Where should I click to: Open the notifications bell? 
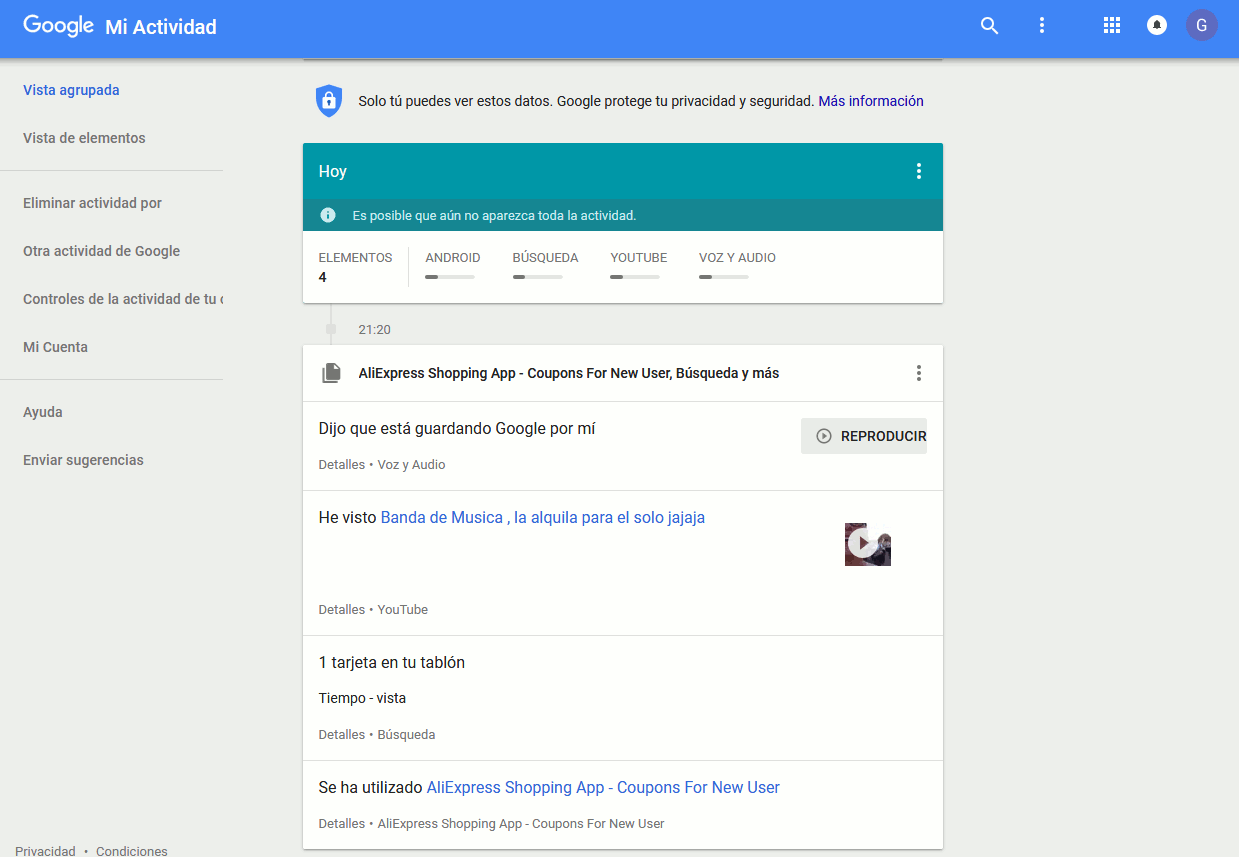pos(1157,26)
